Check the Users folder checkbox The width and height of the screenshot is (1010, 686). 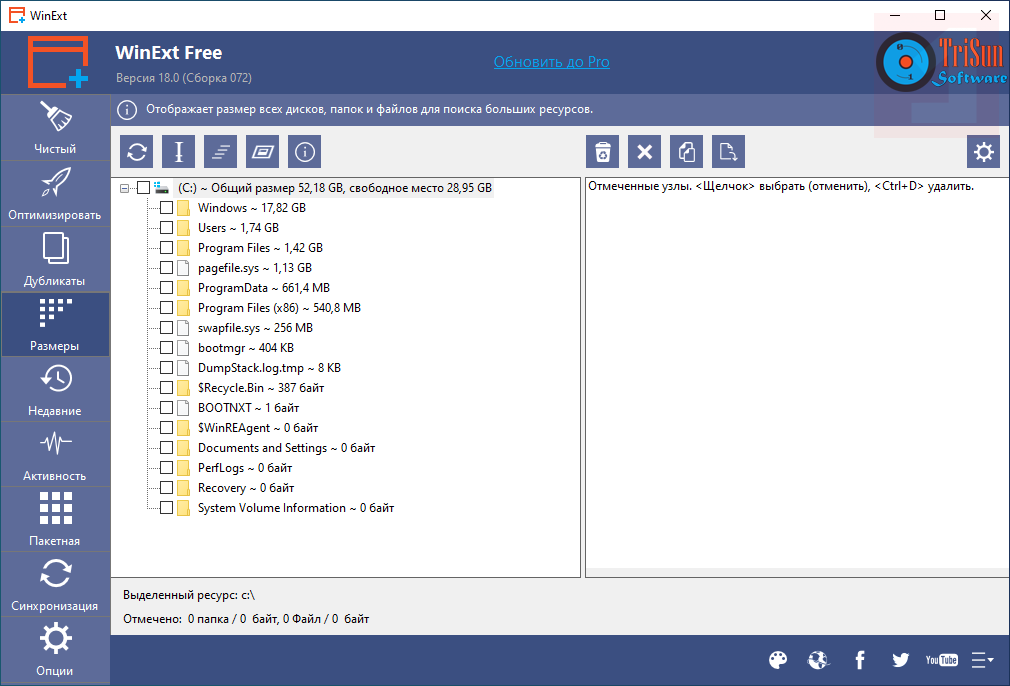pyautogui.click(x=166, y=227)
